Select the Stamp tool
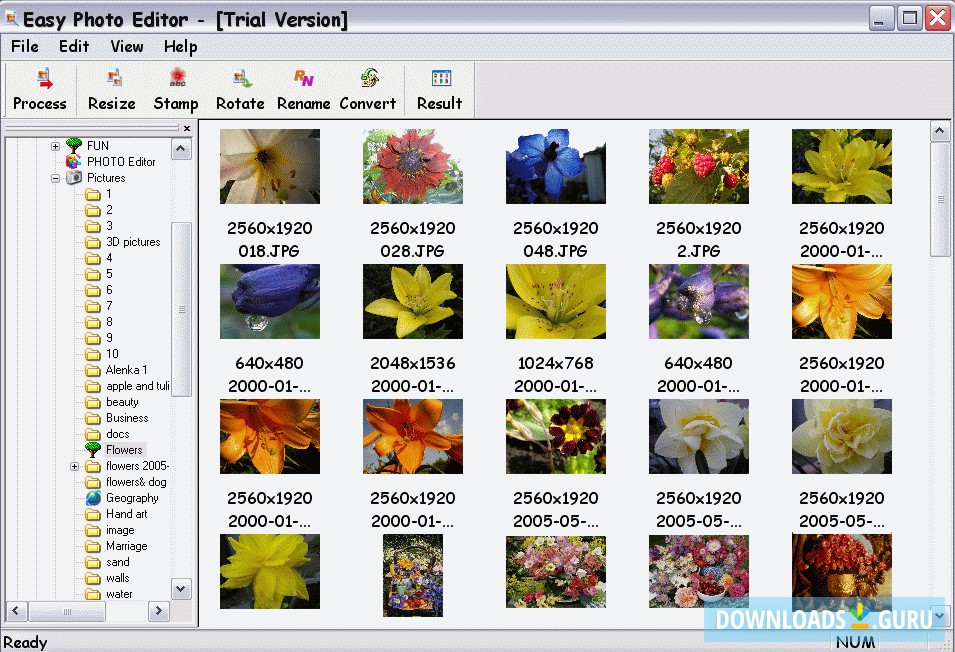This screenshot has width=955, height=652. click(176, 90)
